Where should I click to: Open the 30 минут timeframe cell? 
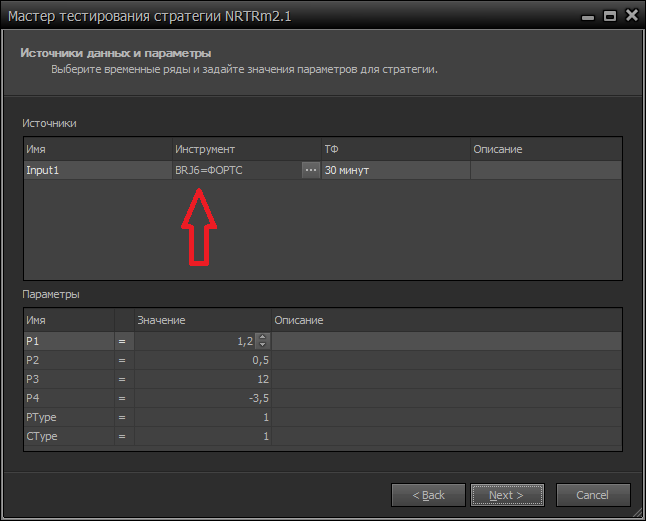395,171
